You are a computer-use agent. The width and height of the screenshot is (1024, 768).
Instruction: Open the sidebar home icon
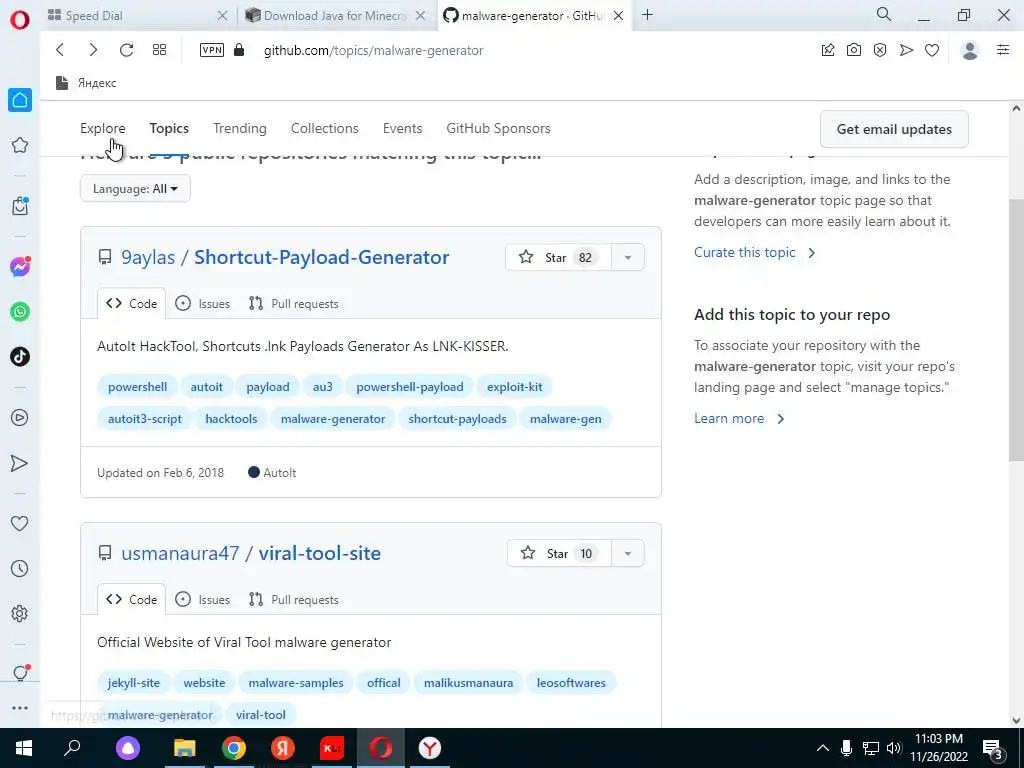click(x=20, y=100)
